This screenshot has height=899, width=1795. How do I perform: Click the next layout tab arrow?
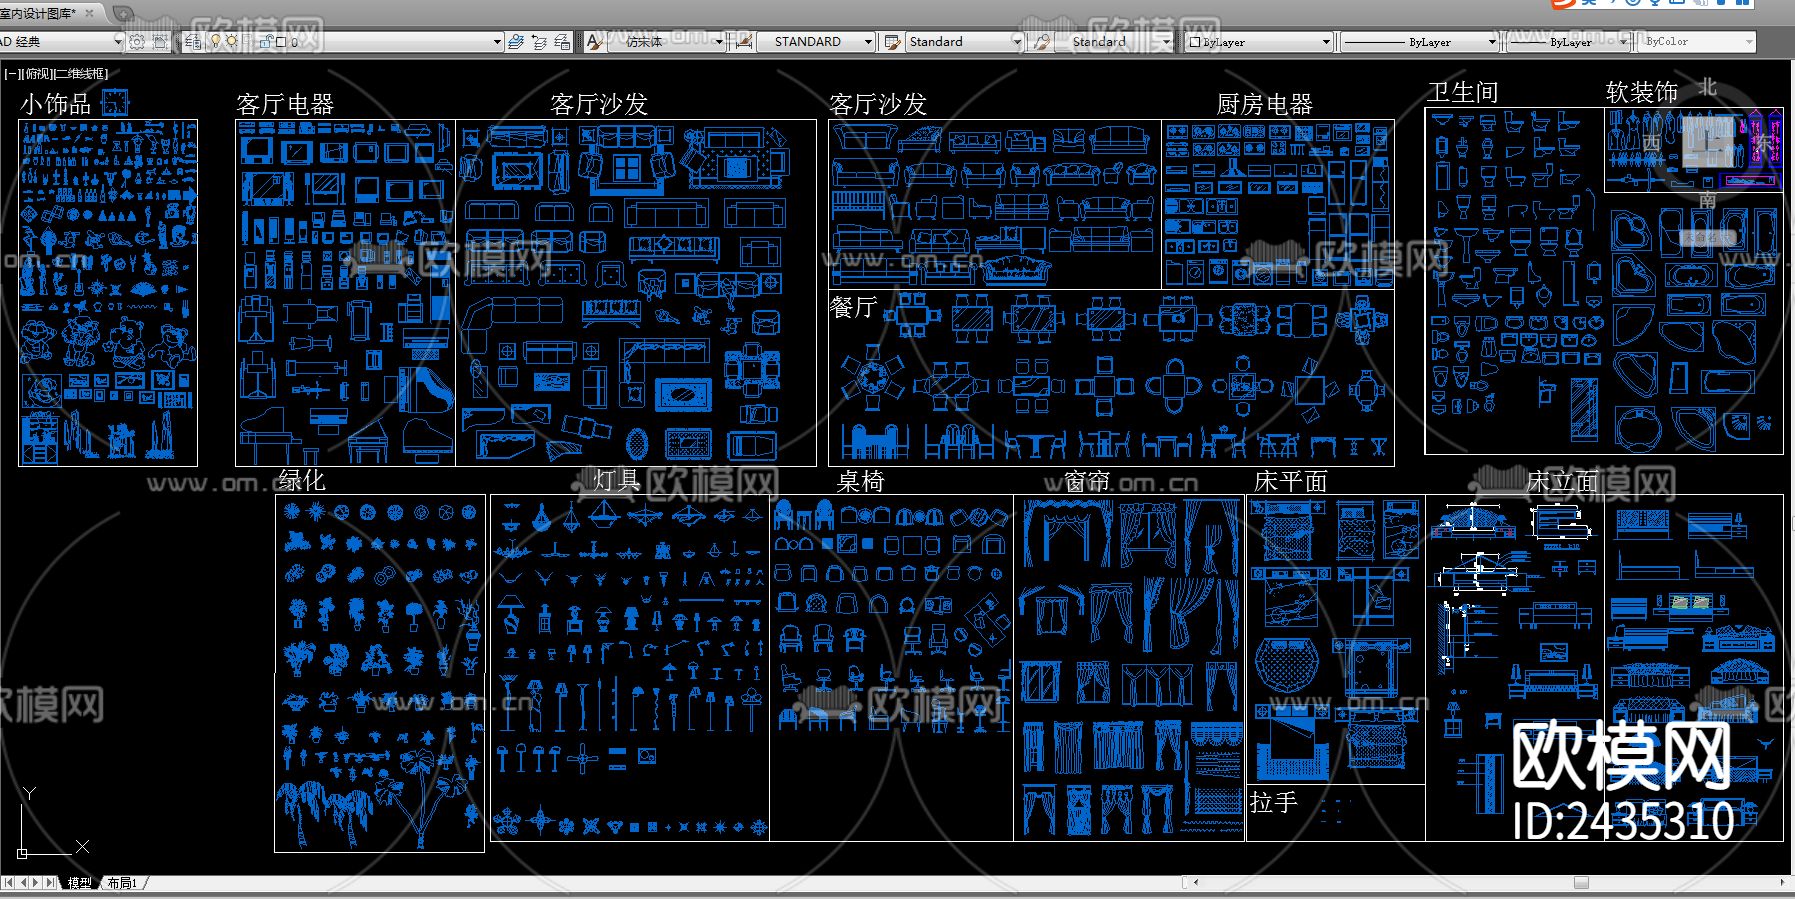[x=37, y=883]
